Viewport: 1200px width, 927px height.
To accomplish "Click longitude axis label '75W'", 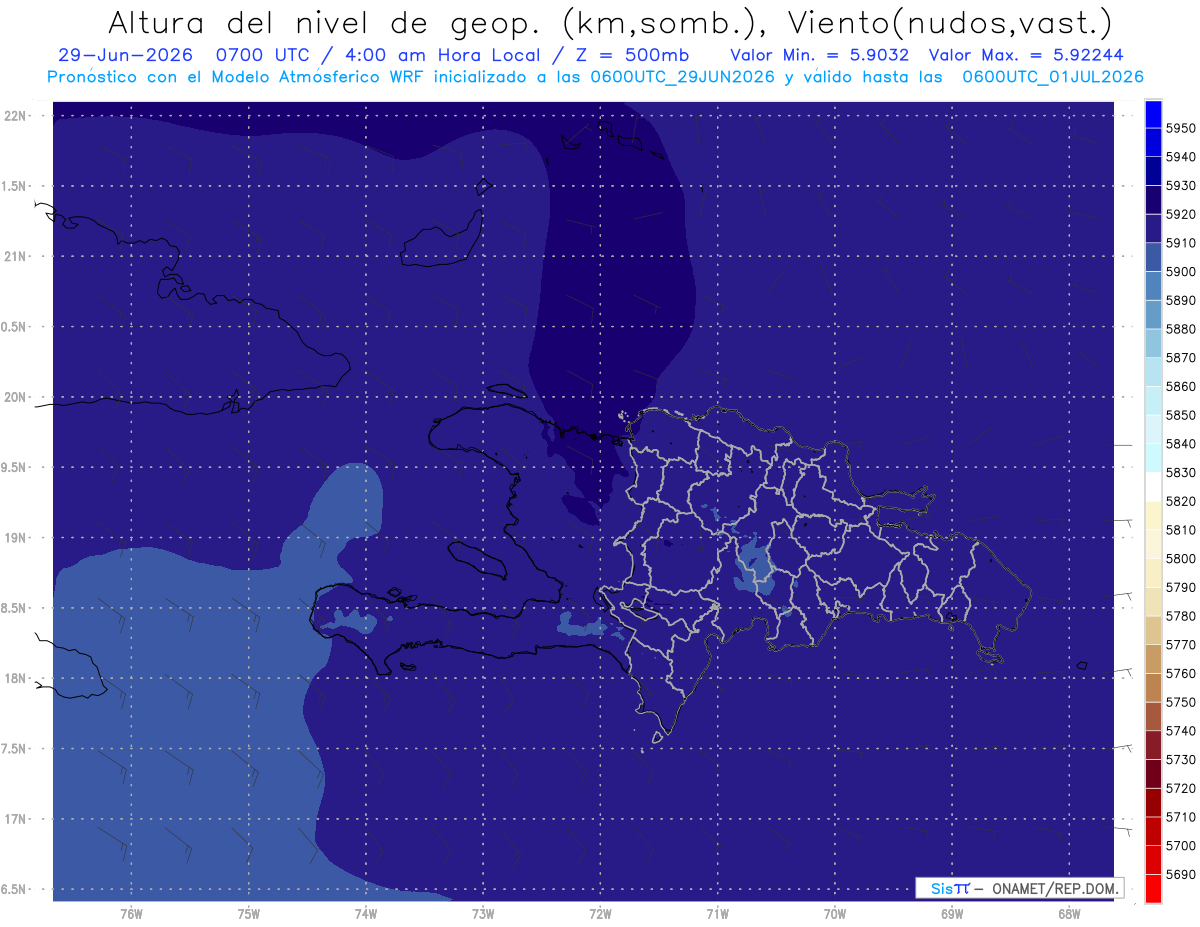I will [x=249, y=913].
